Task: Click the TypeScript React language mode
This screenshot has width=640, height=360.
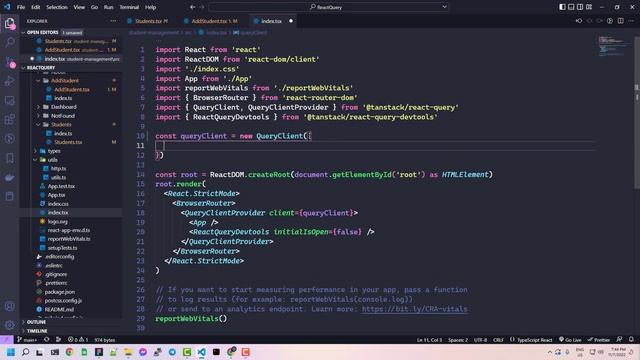Action: 531,340
